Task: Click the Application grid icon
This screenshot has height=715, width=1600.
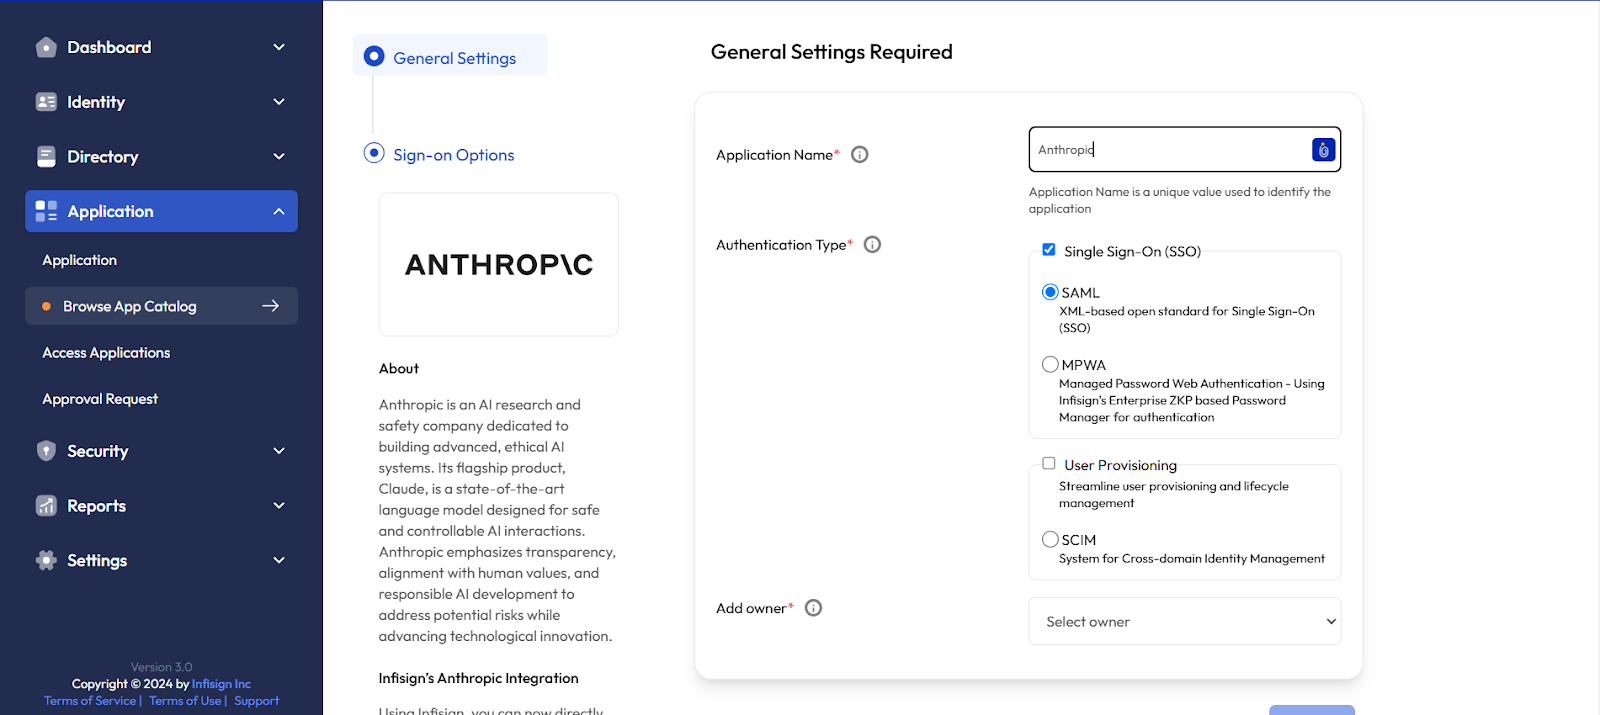Action: point(46,211)
